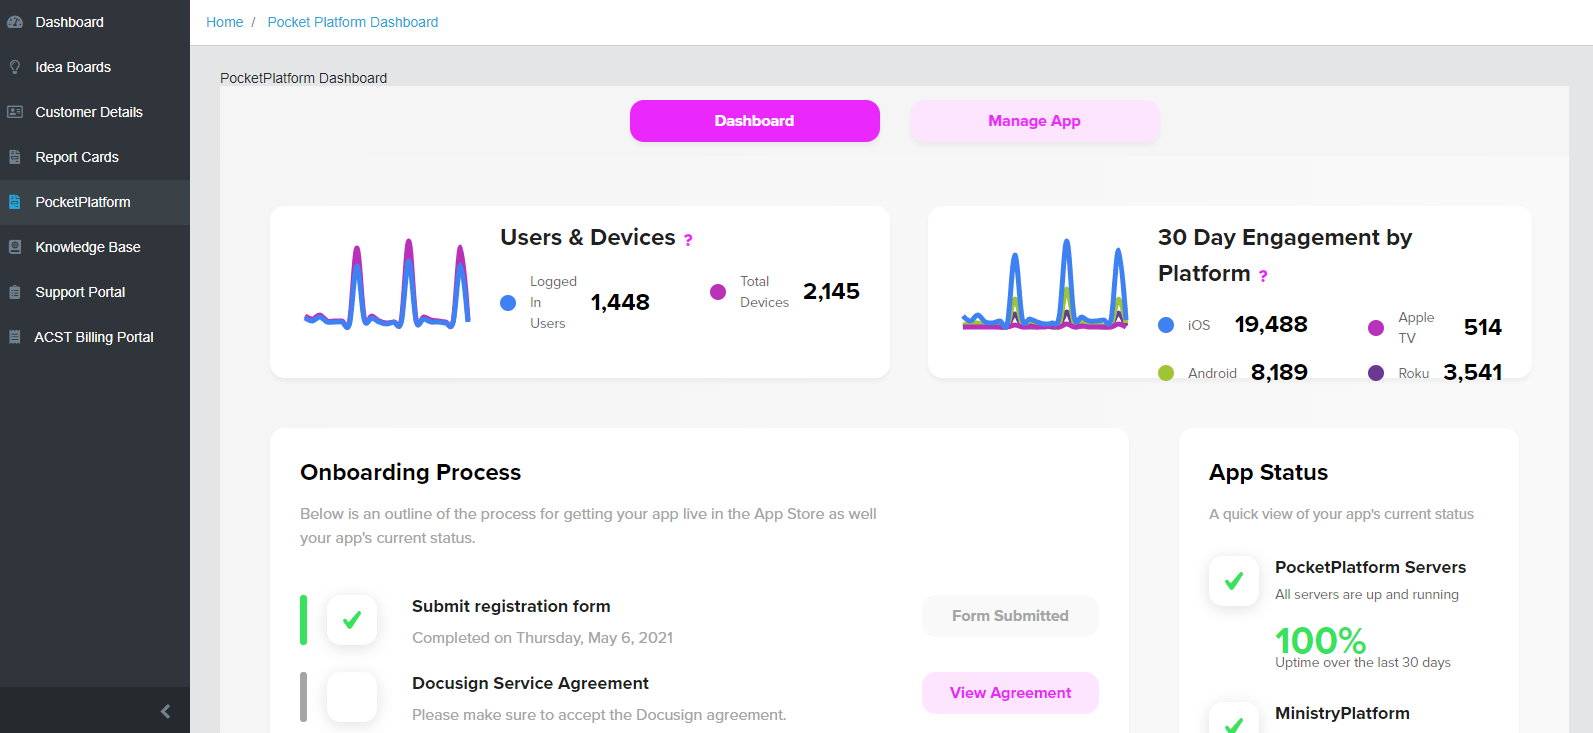Click the Dashboard gauge icon in sidebar

(15, 22)
